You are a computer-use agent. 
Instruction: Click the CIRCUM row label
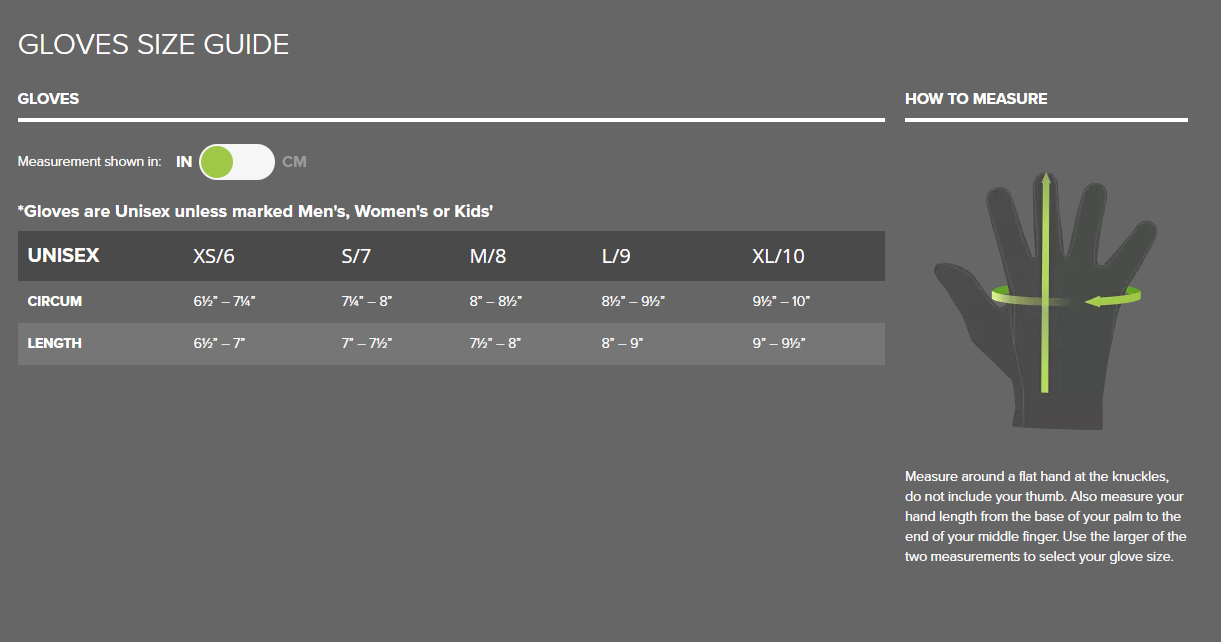point(55,302)
